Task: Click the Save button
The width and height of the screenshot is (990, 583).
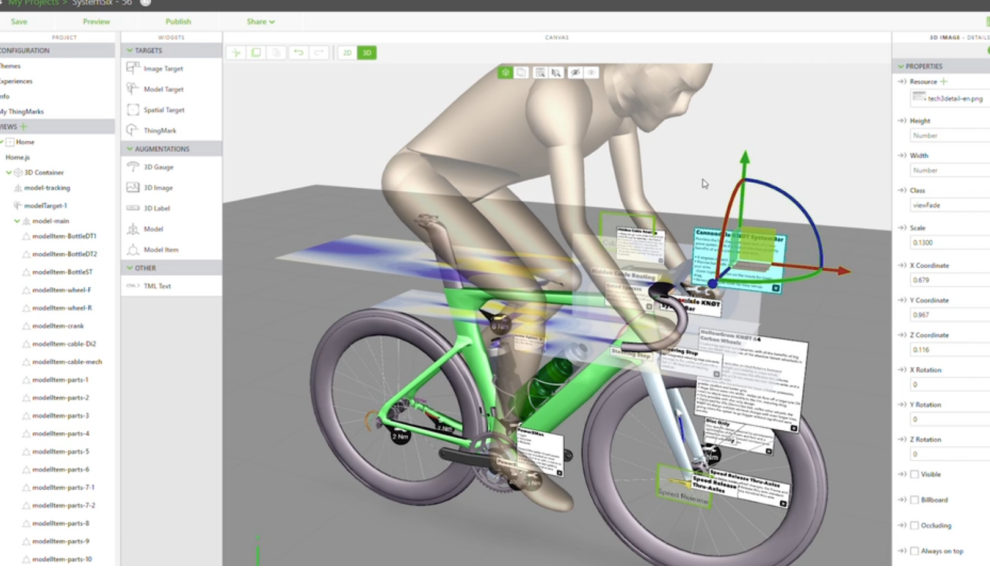Action: point(19,21)
